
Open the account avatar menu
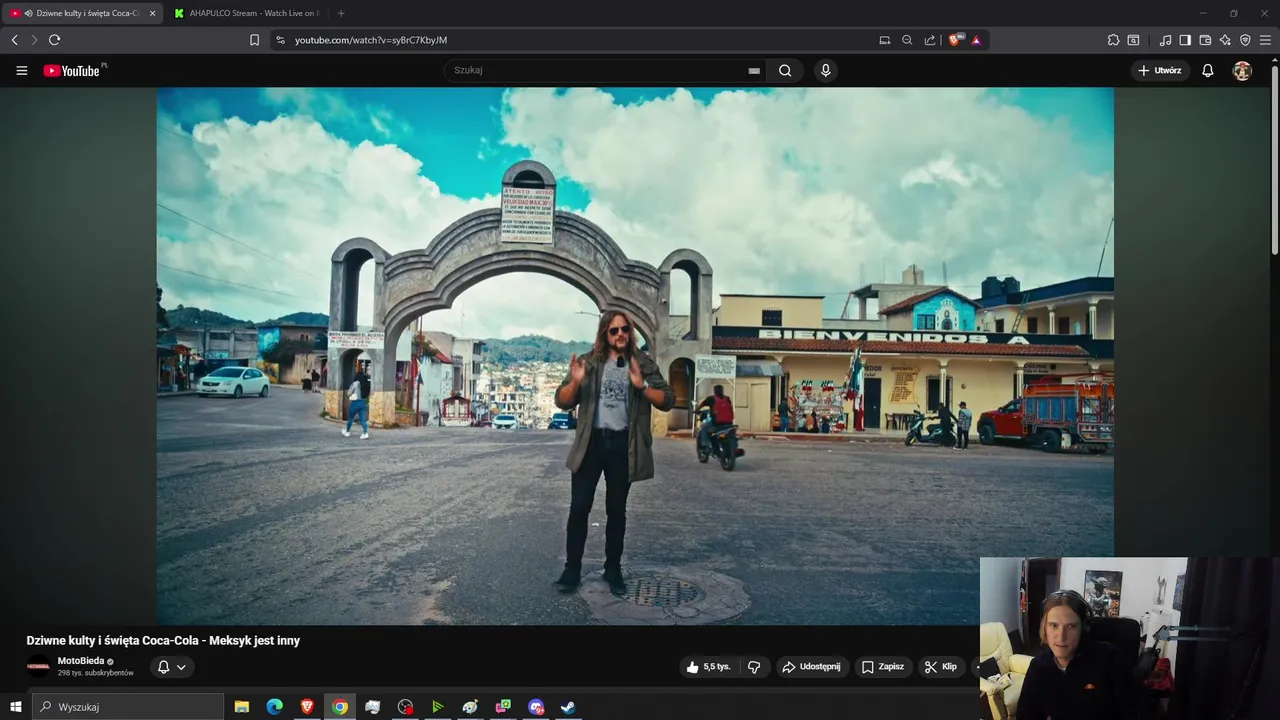tap(1242, 71)
